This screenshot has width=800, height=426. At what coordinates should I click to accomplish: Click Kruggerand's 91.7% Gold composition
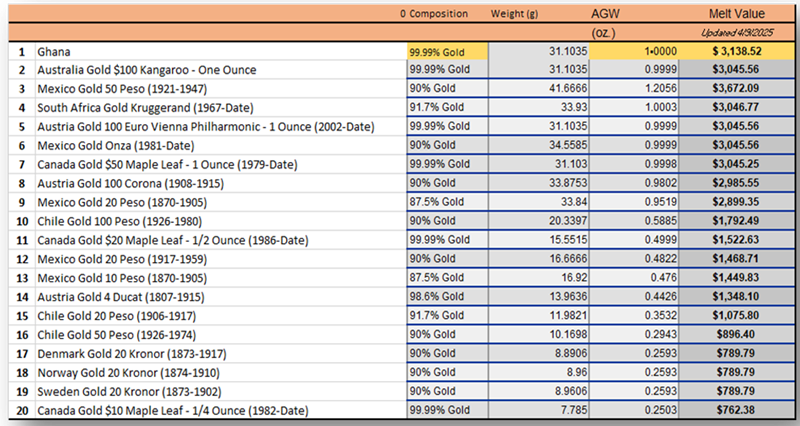click(447, 107)
